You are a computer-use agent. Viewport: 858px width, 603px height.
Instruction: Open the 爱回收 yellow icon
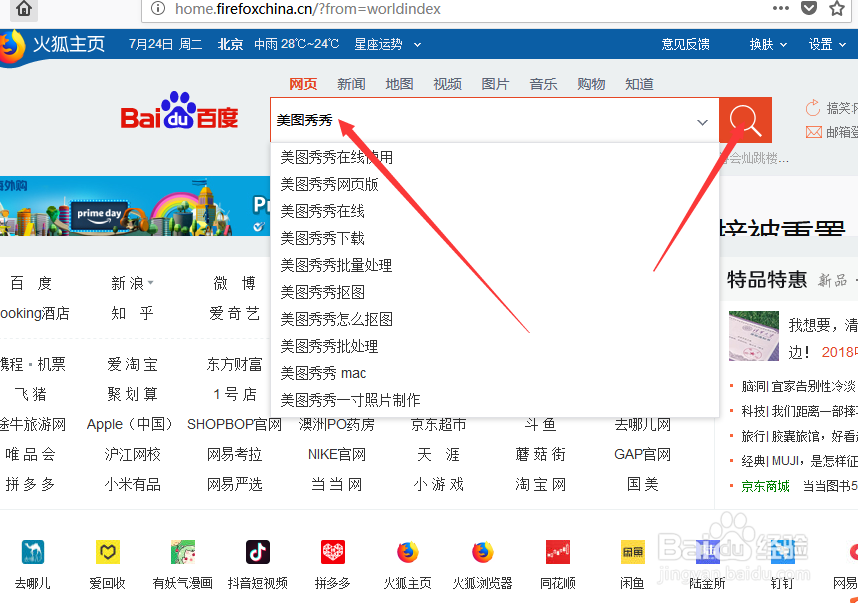tap(108, 552)
